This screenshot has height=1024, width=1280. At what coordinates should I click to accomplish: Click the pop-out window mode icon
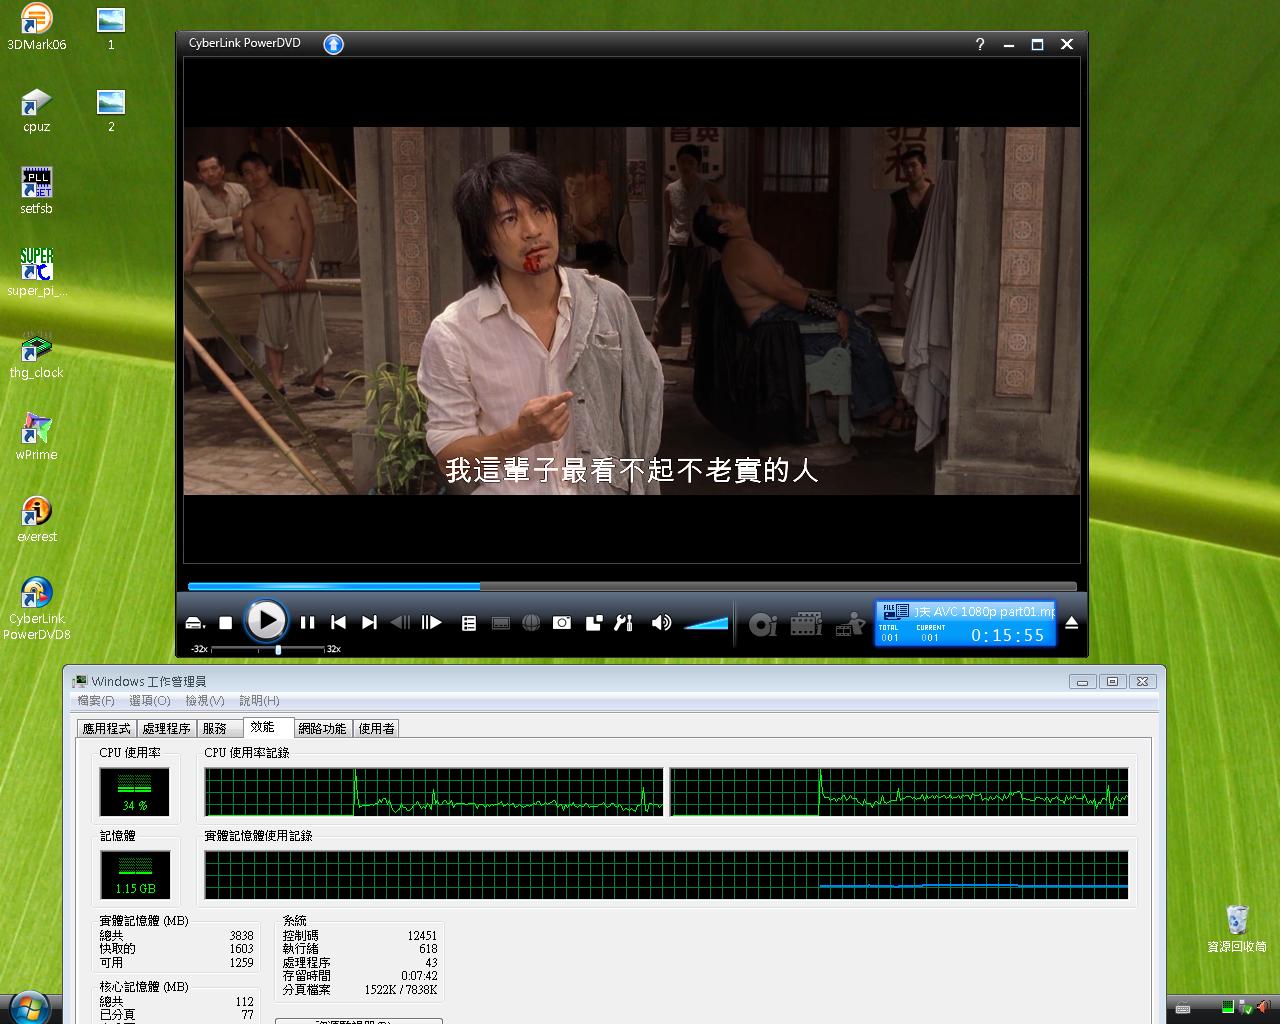point(593,623)
